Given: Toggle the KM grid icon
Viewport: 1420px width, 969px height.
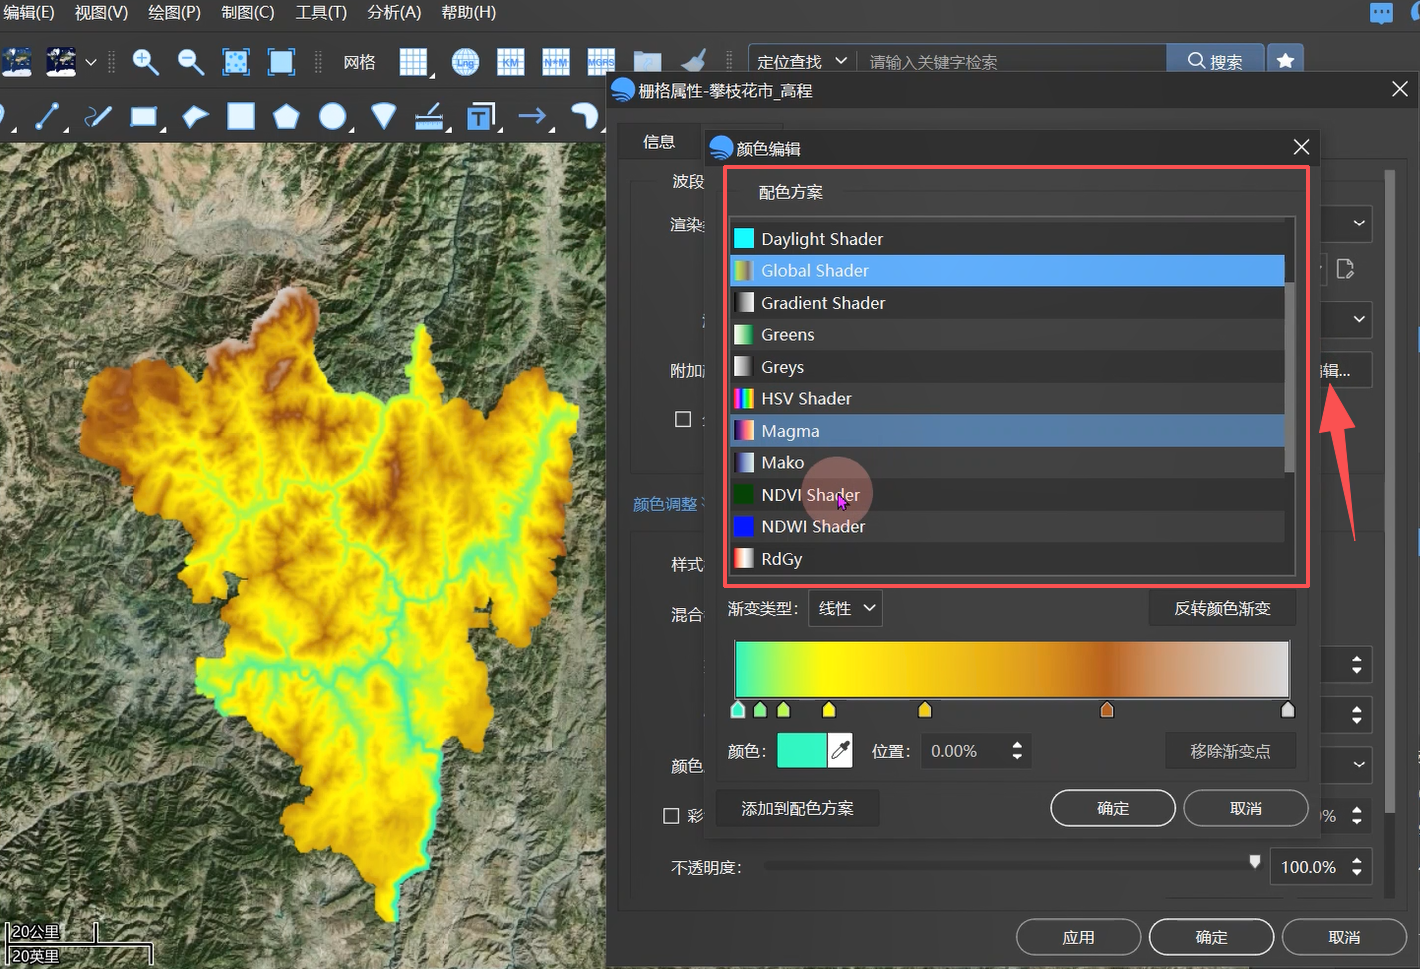Looking at the screenshot, I should [x=511, y=62].
